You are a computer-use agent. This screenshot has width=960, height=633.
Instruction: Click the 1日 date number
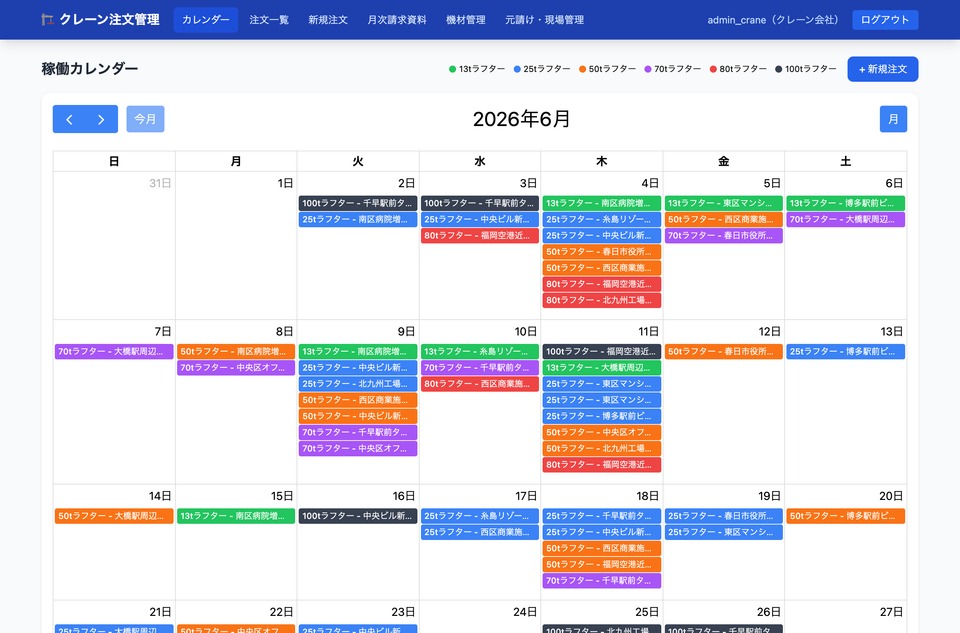[285, 184]
